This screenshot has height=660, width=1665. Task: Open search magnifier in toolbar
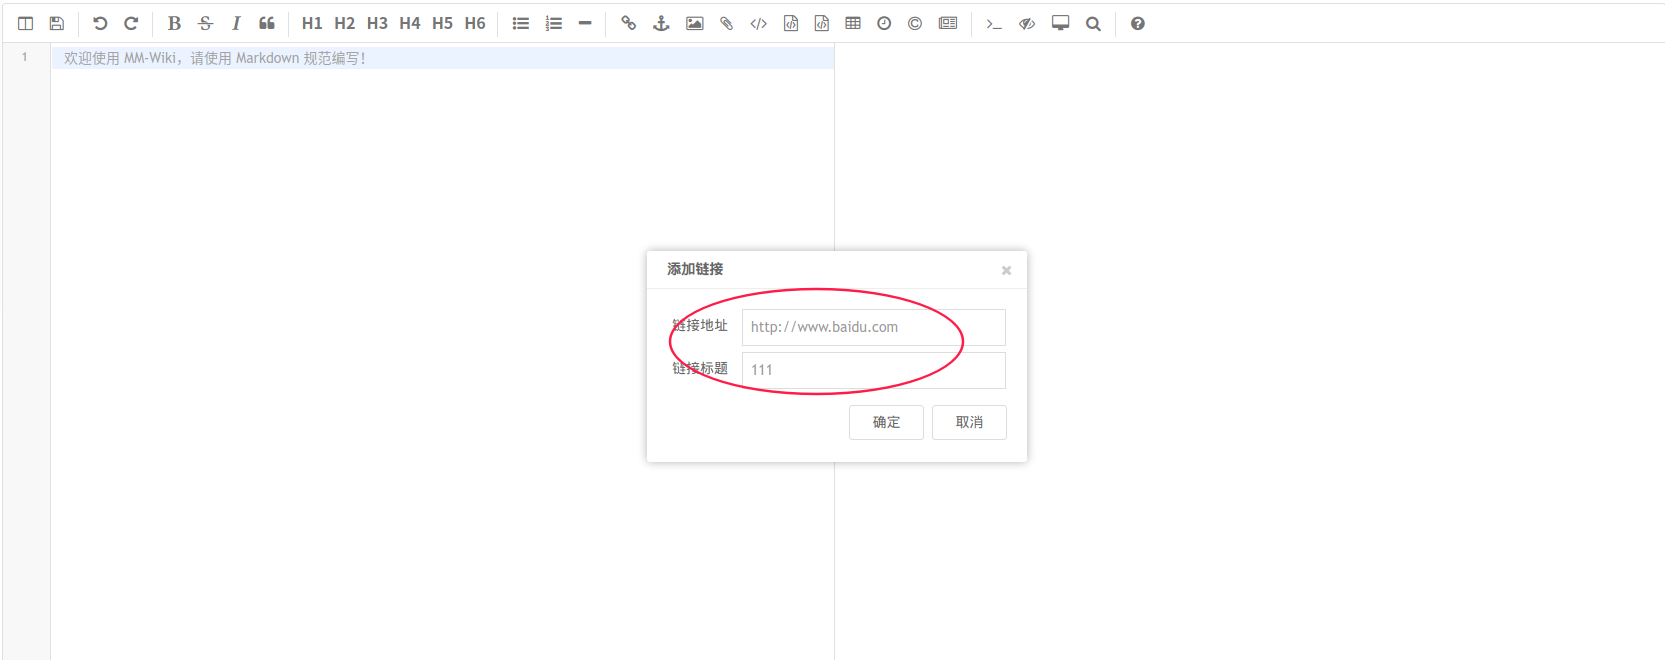pyautogui.click(x=1094, y=23)
